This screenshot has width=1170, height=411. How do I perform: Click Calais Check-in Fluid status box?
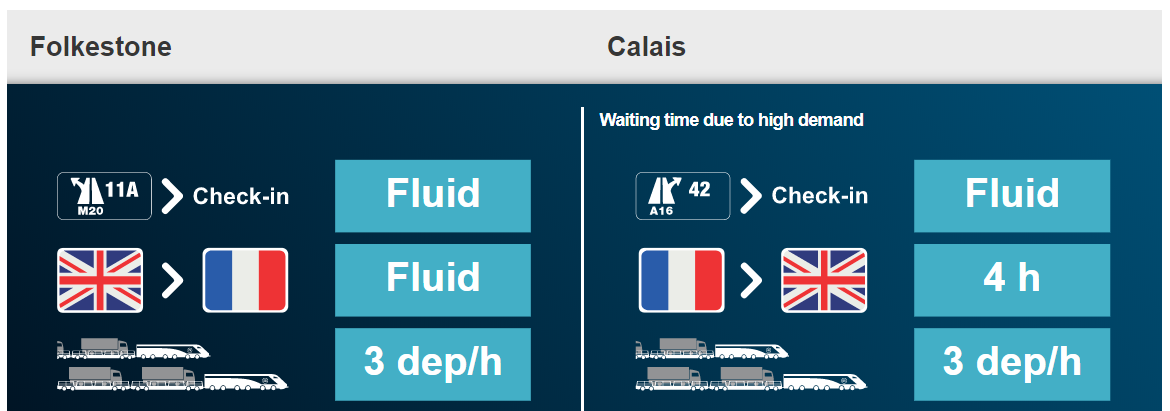(1011, 196)
